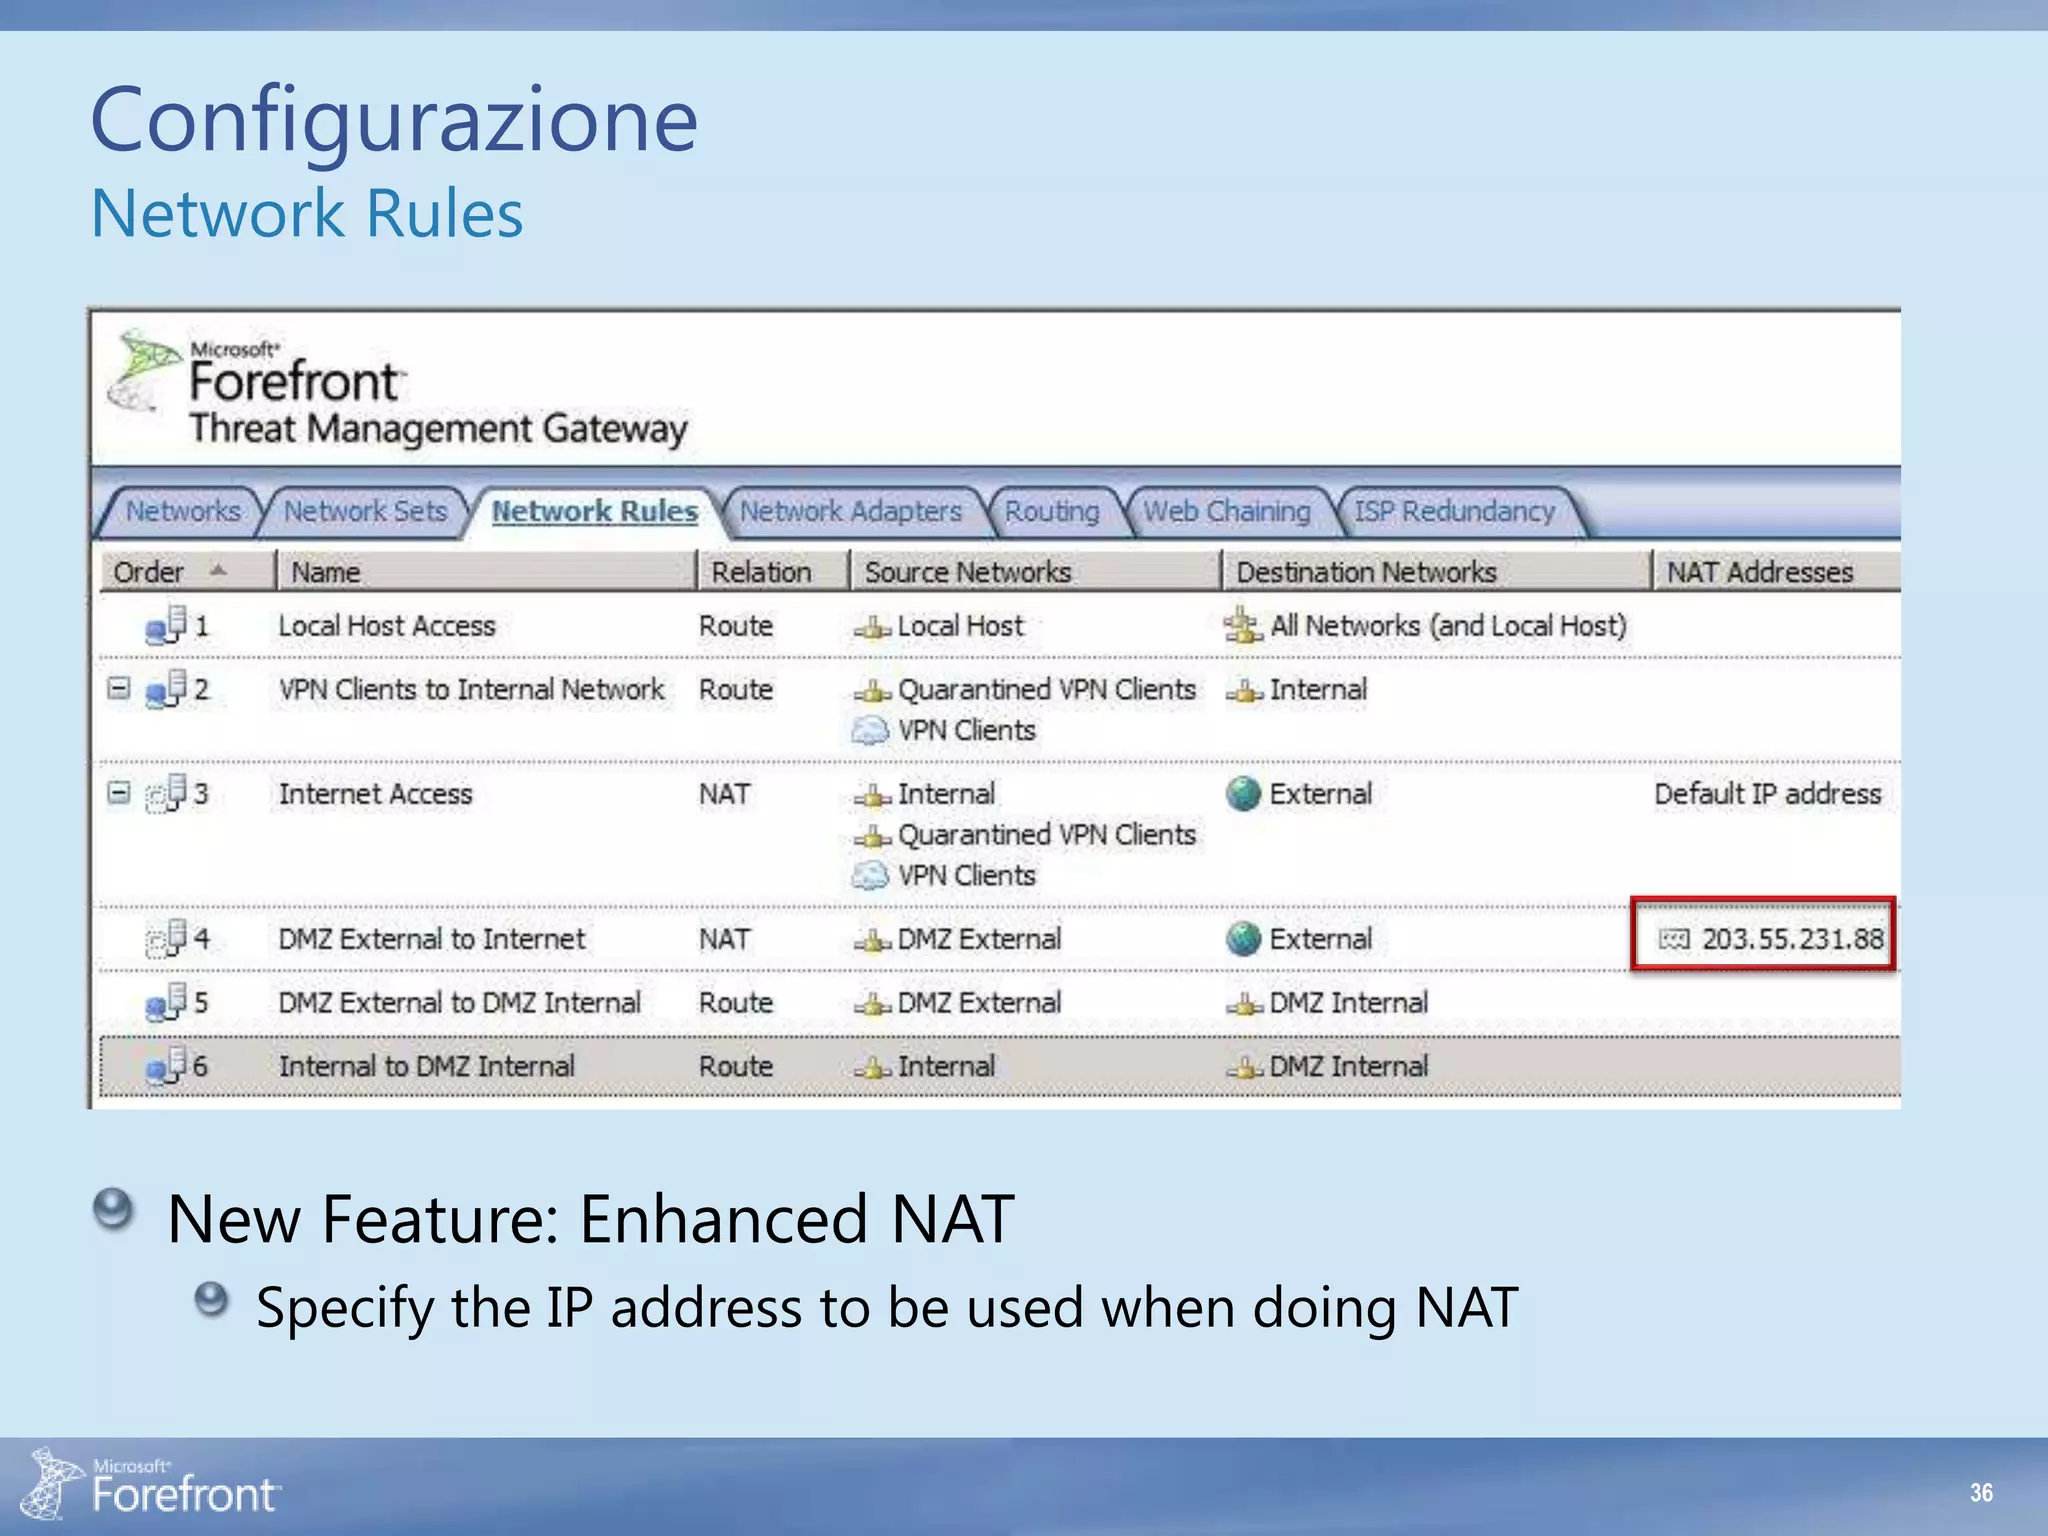Open the Network Adapters tab

pos(851,511)
